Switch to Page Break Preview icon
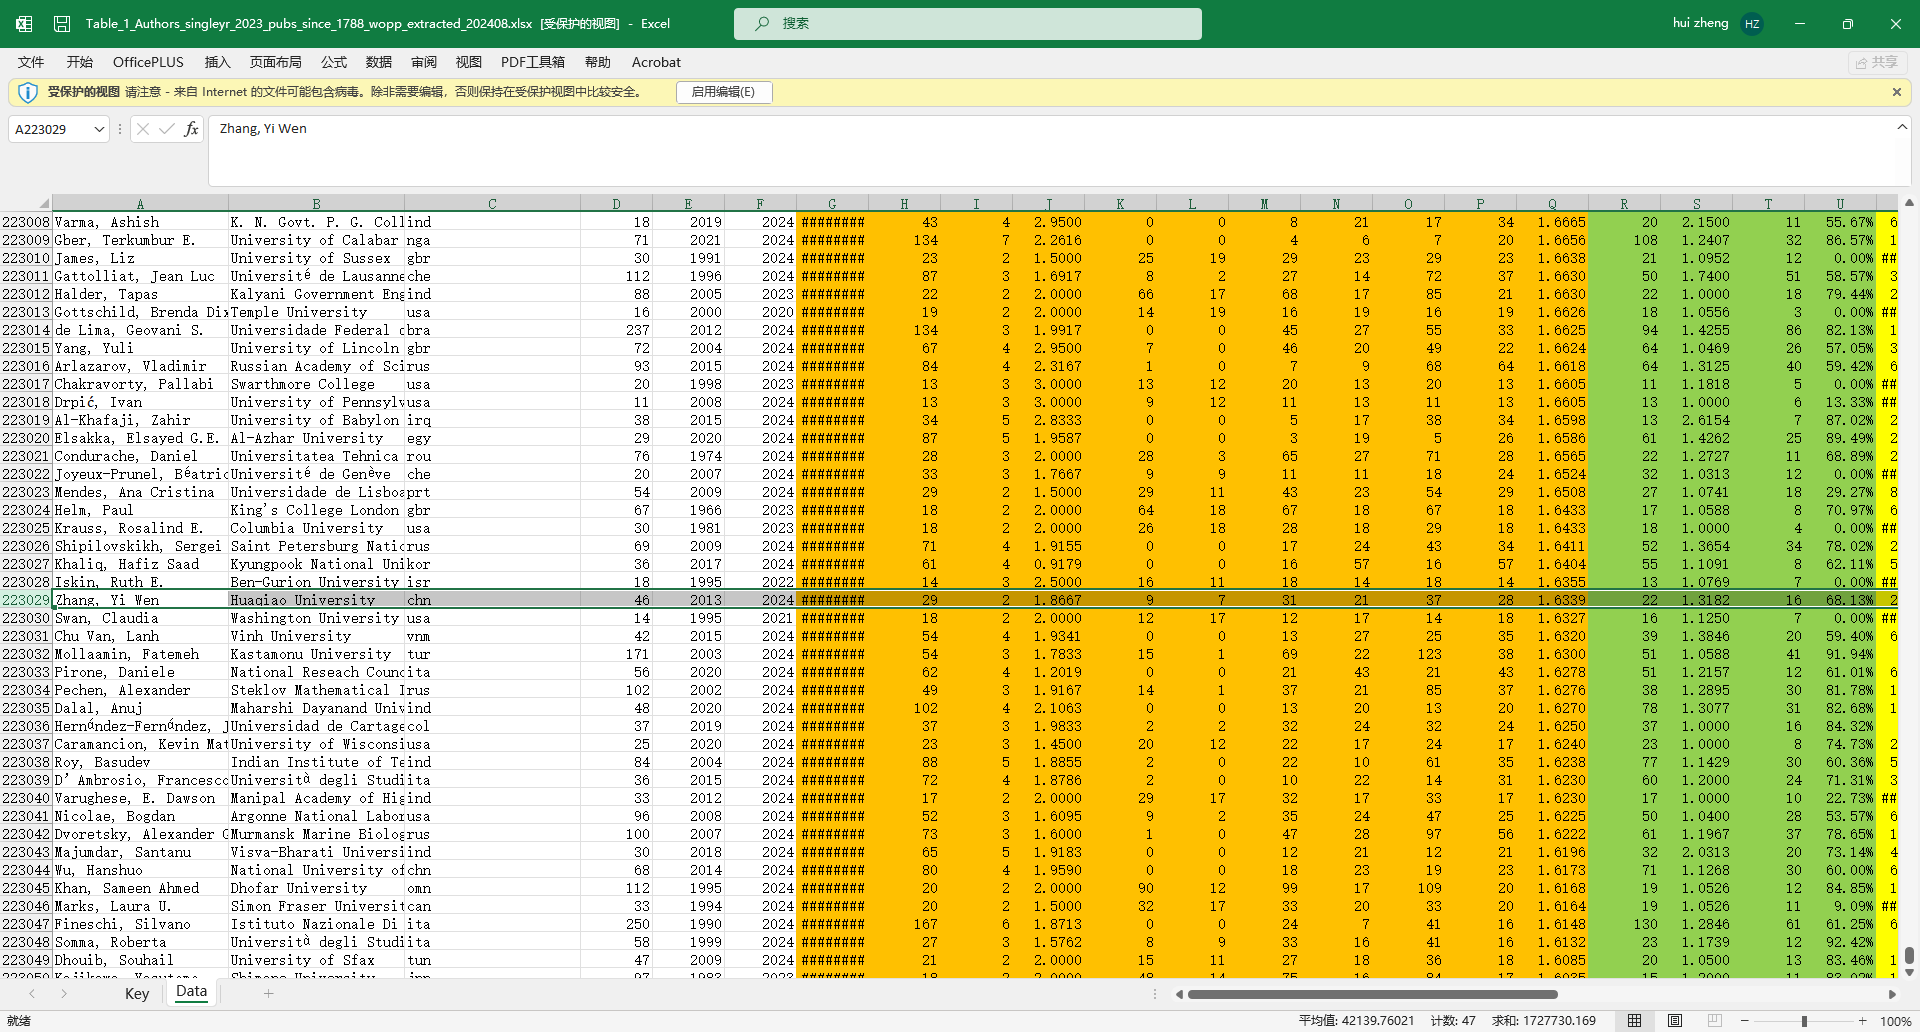The height and width of the screenshot is (1032, 1920). tap(1714, 1021)
